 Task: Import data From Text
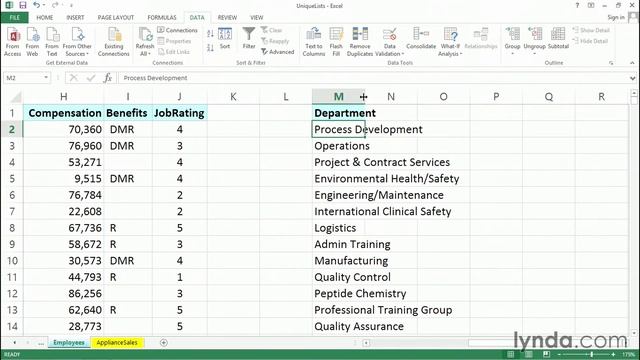[x=52, y=42]
